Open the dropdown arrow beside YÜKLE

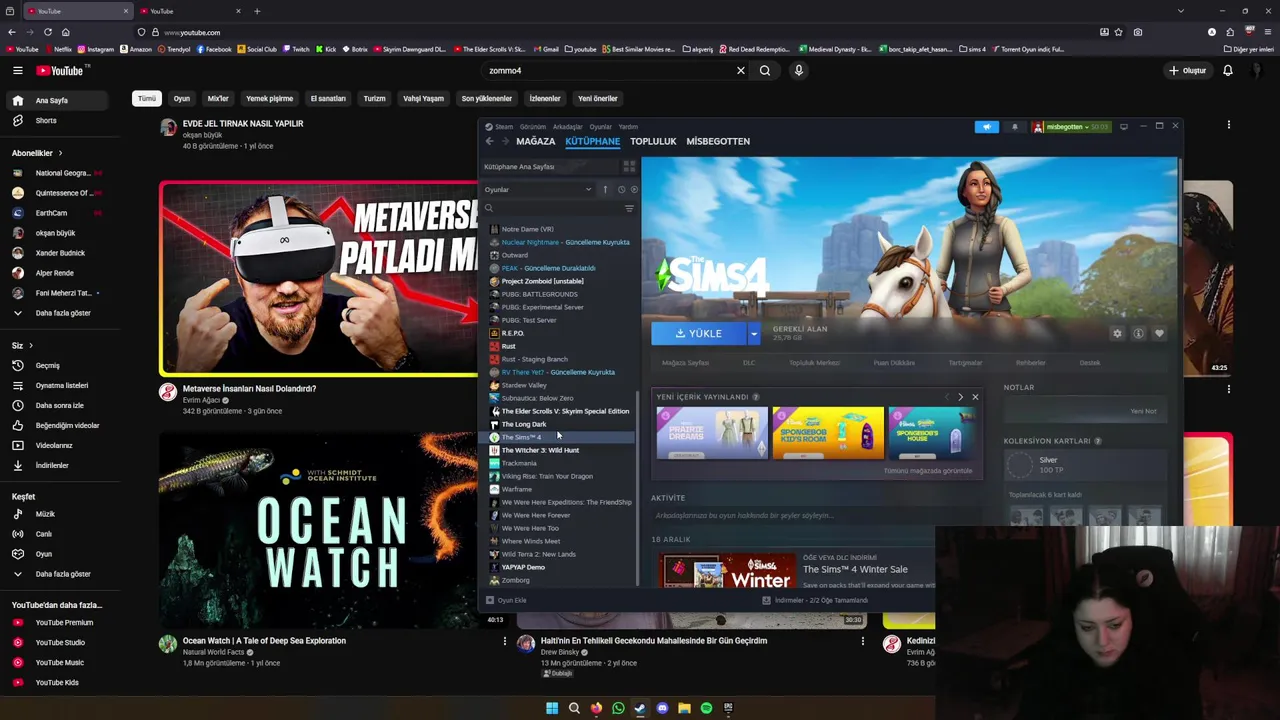click(x=754, y=333)
